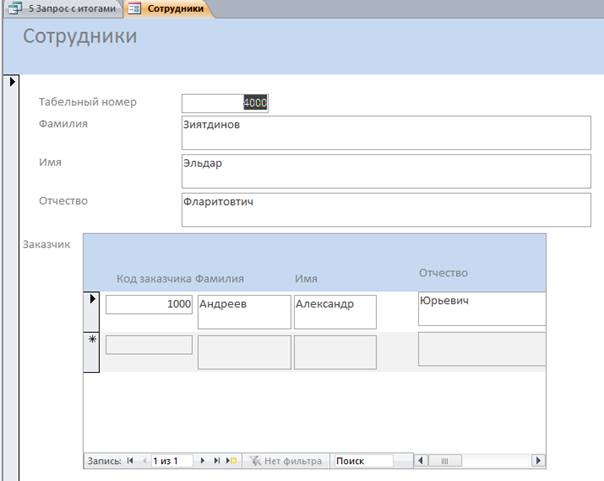
Task: Click the Имя field containing Эльдар
Action: click(386, 171)
